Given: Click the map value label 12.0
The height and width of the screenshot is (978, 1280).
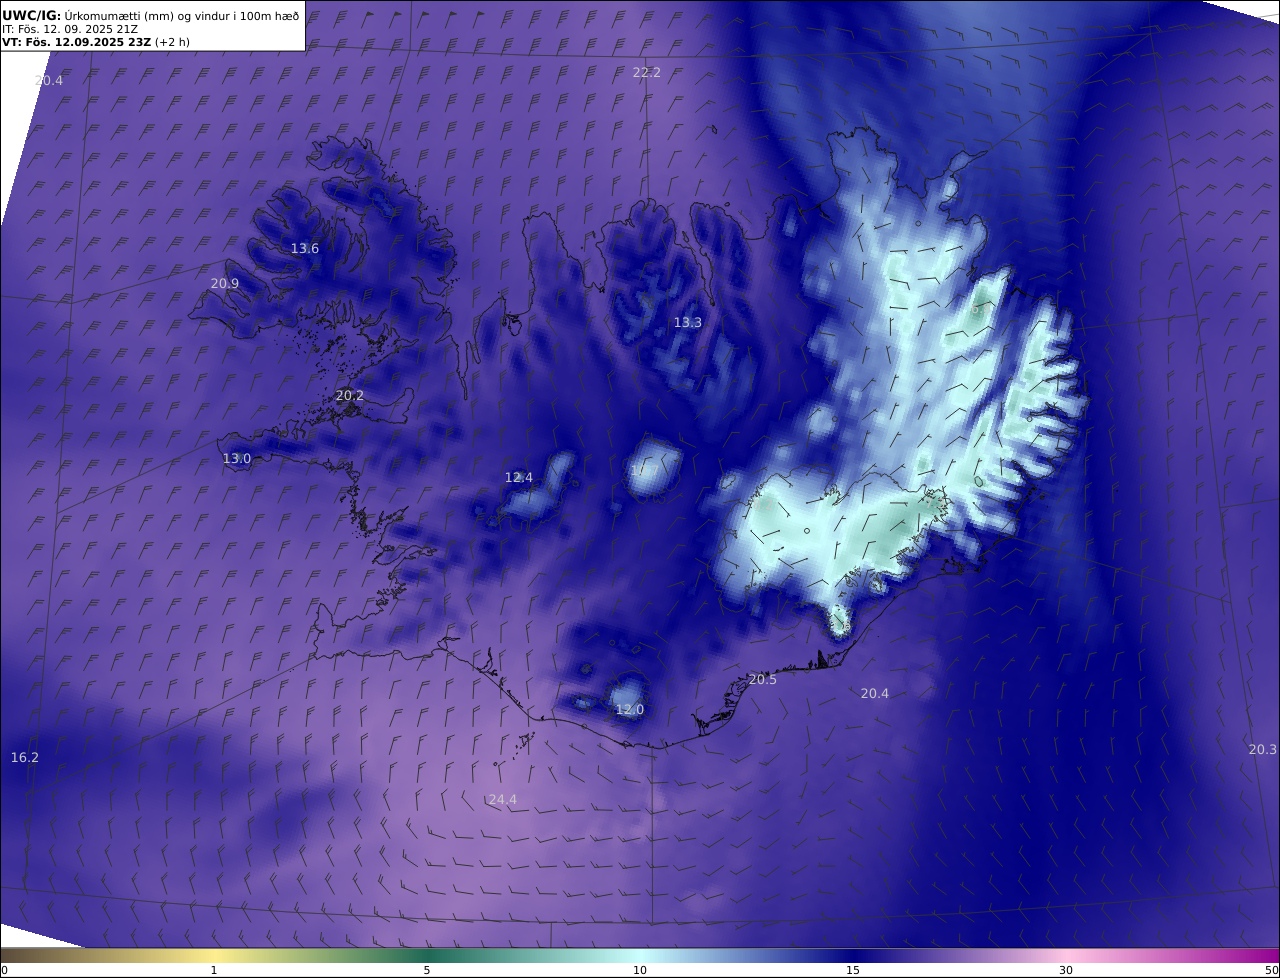Looking at the screenshot, I should pyautogui.click(x=630, y=710).
